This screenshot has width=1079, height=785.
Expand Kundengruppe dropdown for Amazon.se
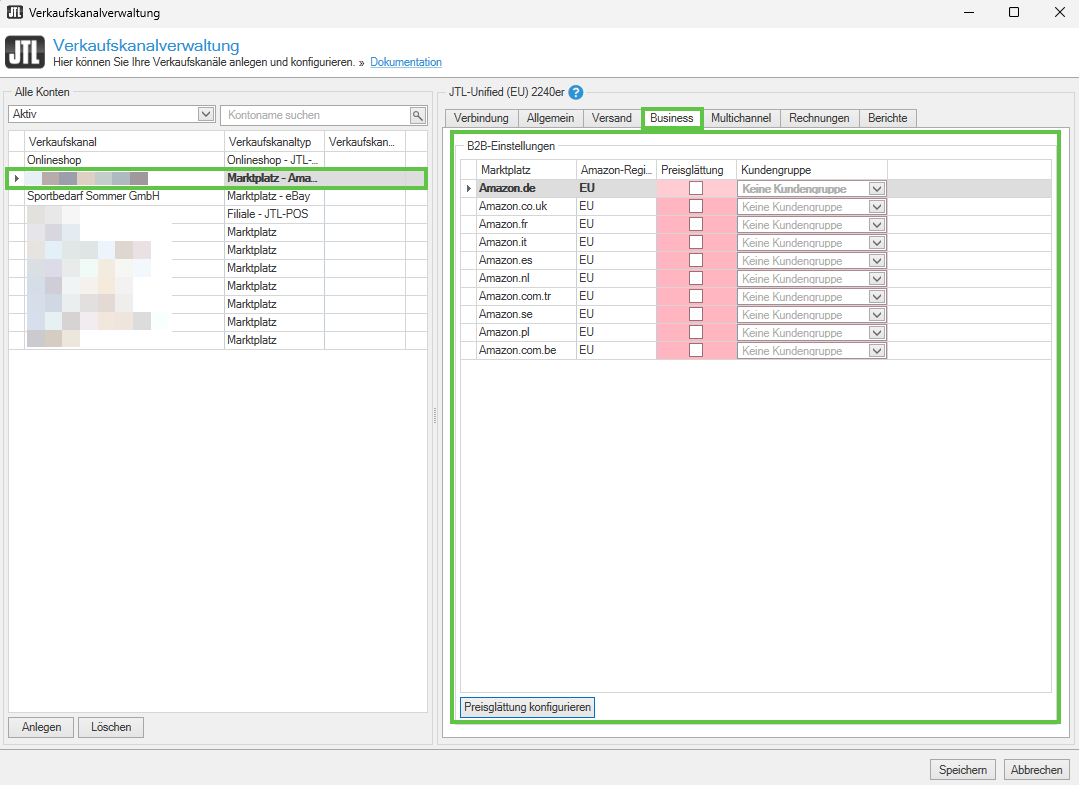click(876, 314)
